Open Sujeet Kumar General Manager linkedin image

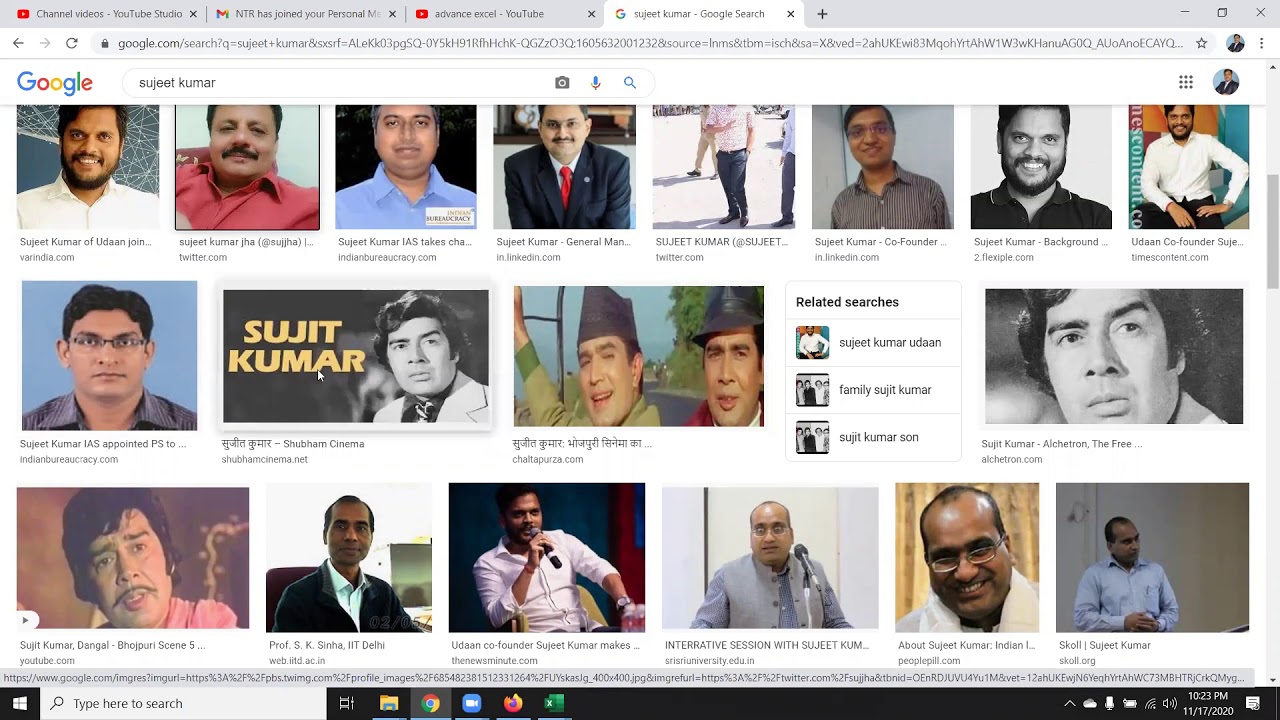pyautogui.click(x=564, y=167)
